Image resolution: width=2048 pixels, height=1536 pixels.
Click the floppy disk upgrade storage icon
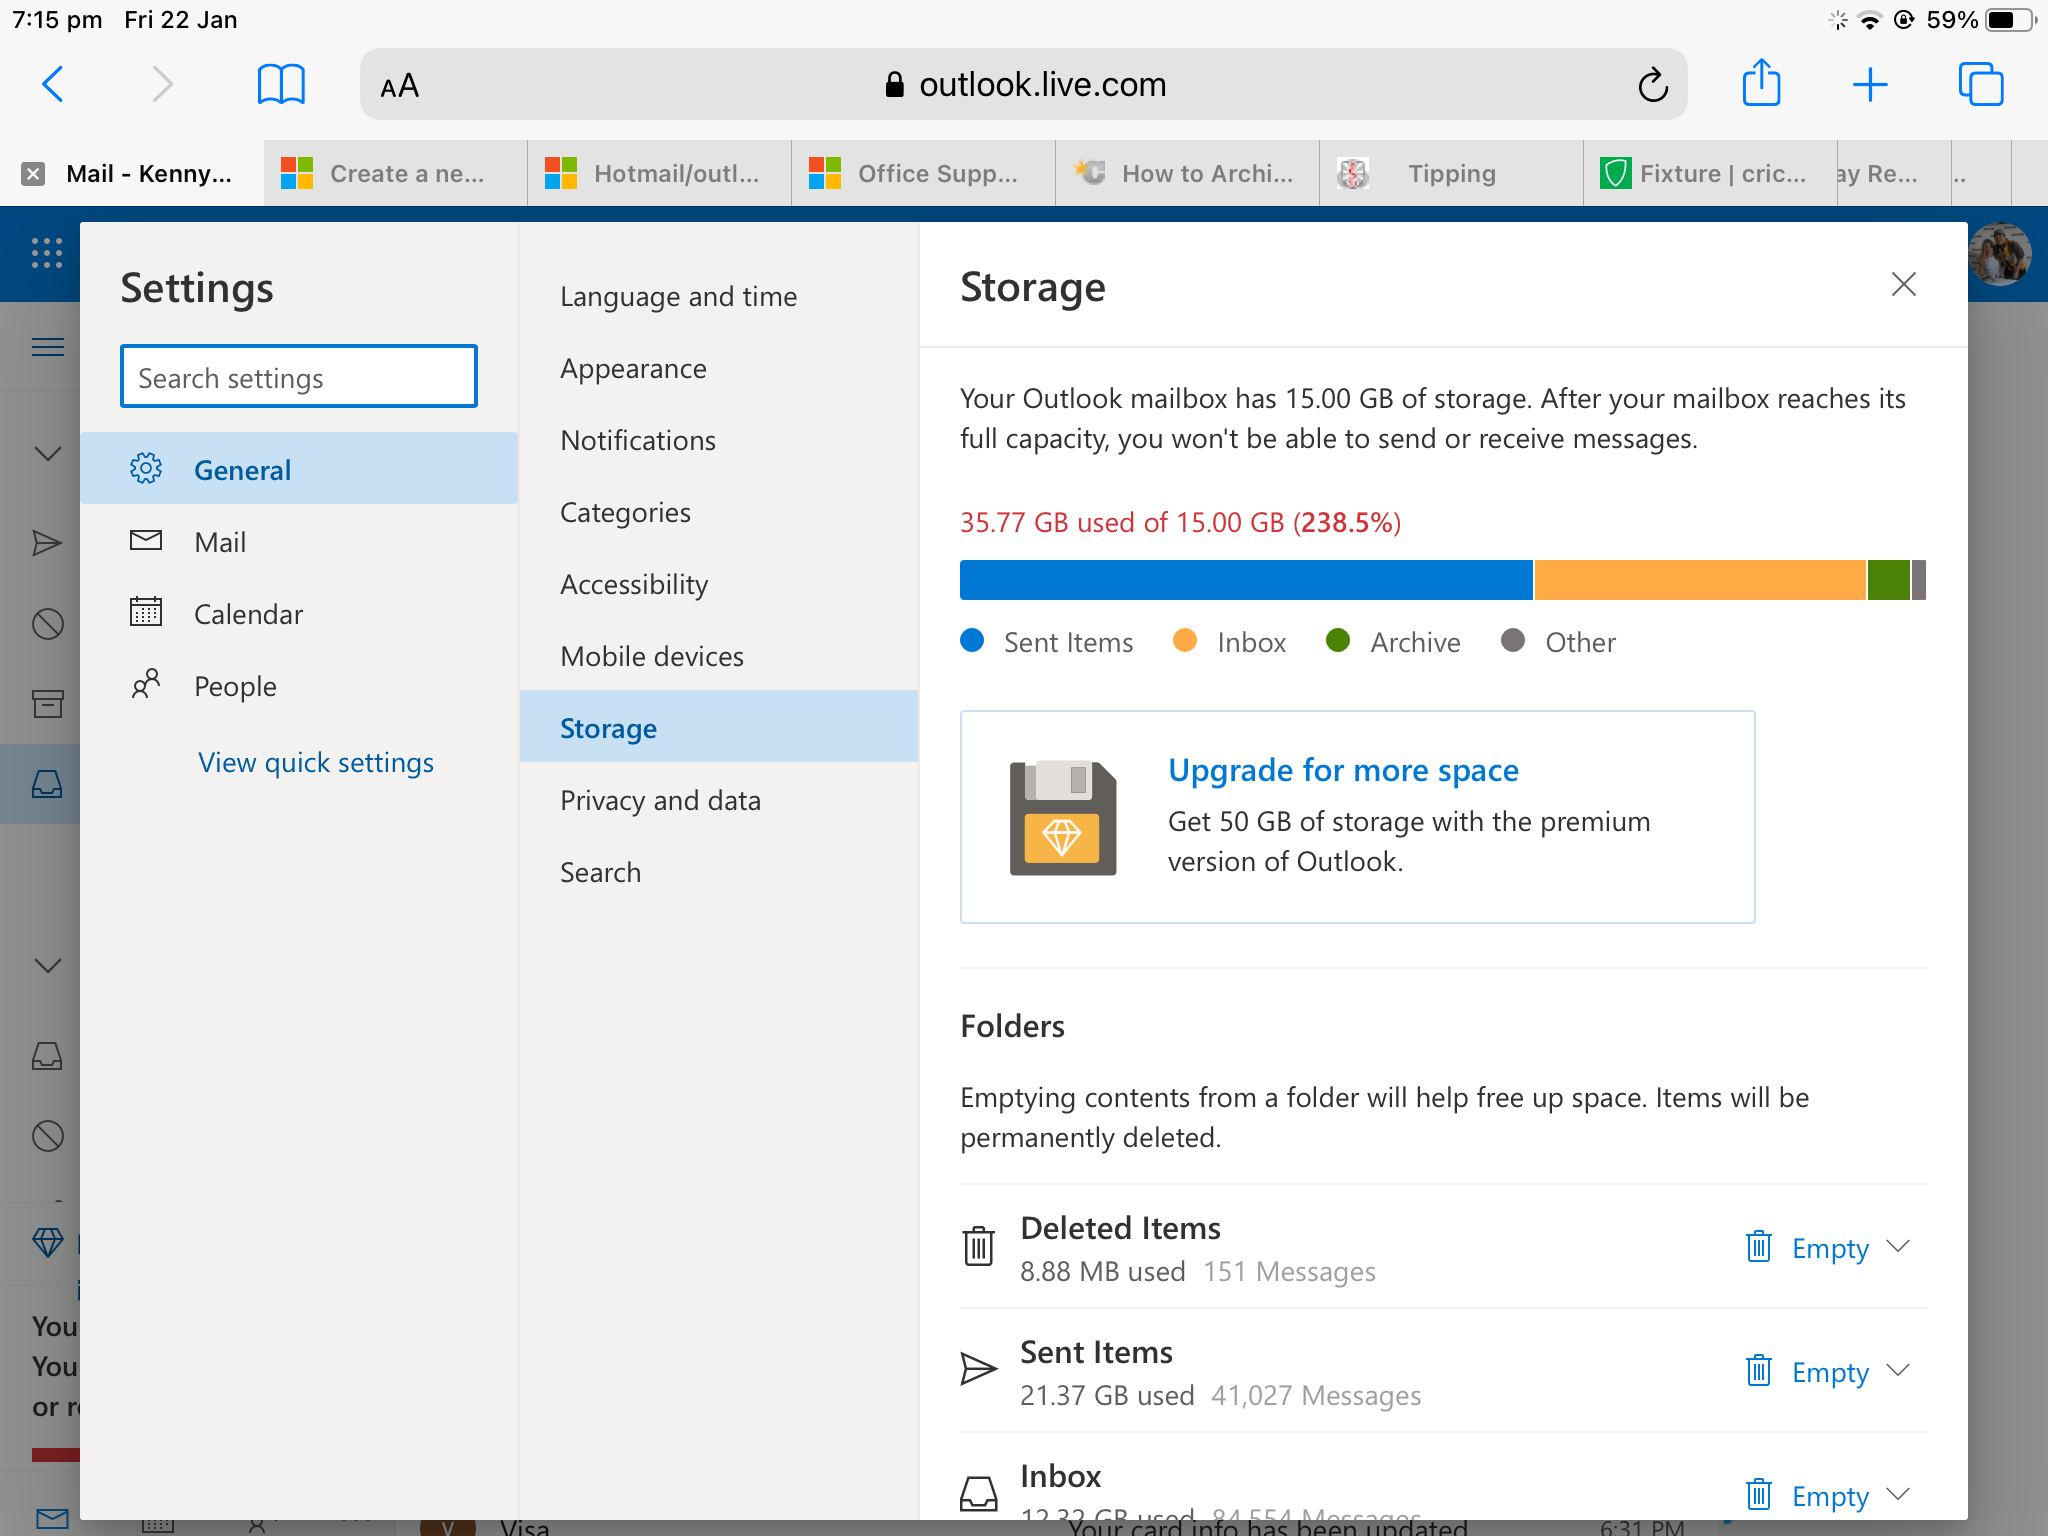(1063, 816)
